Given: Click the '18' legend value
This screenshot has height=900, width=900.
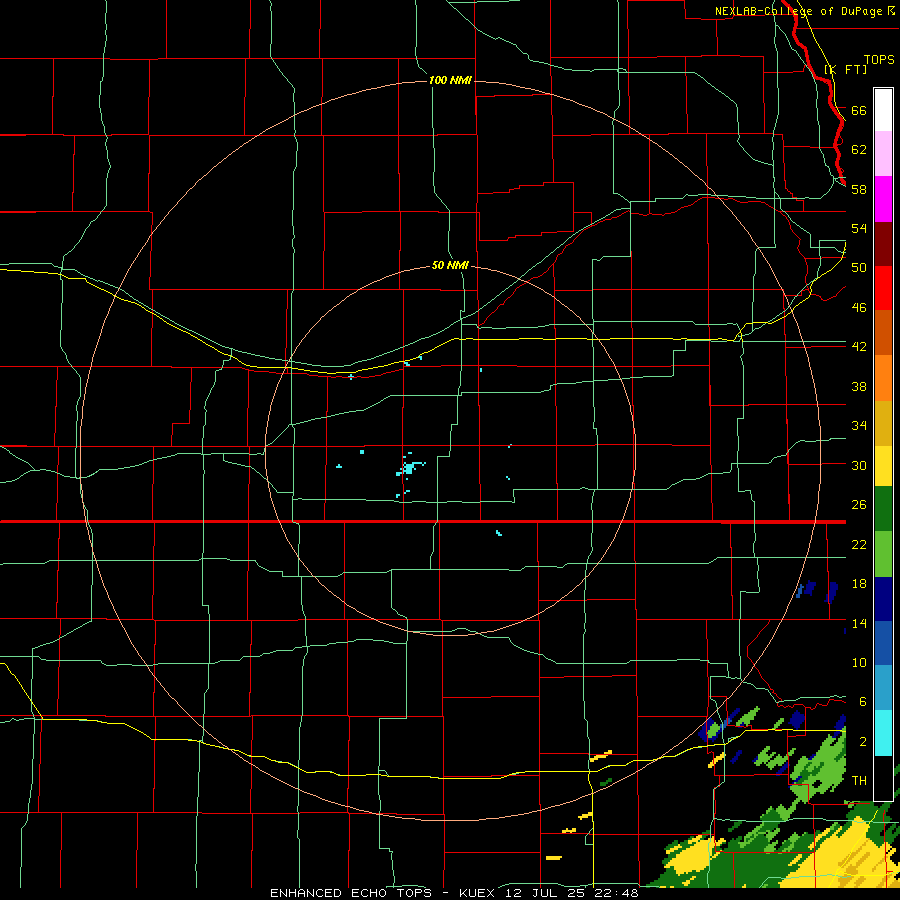Looking at the screenshot, I should (859, 584).
